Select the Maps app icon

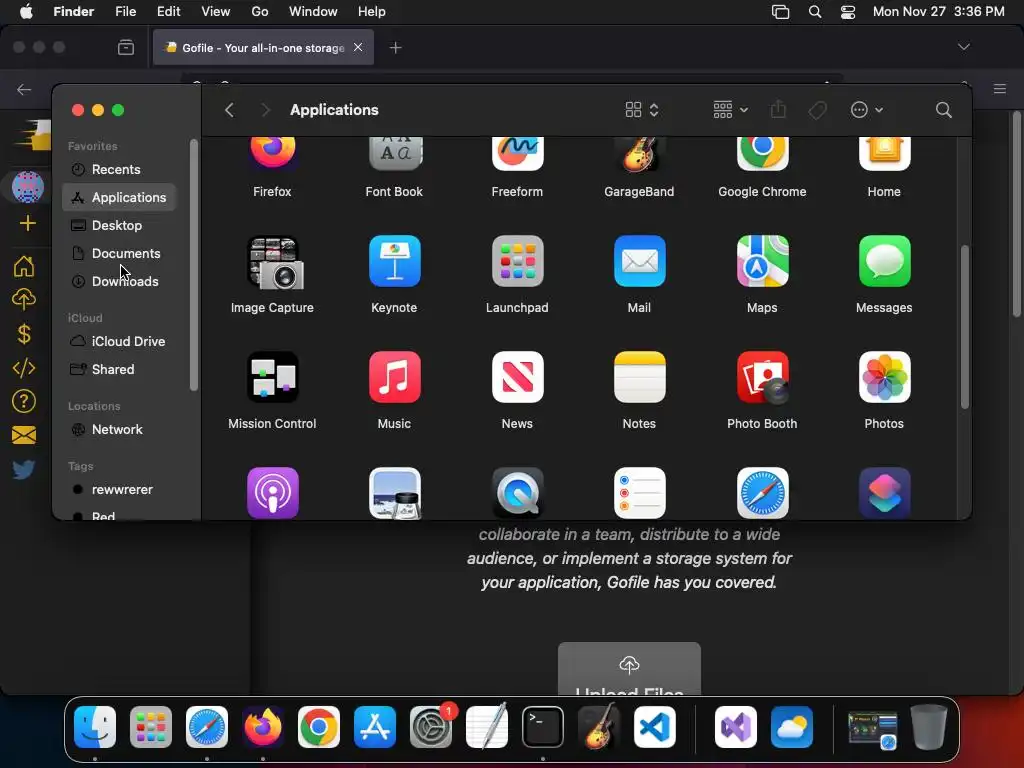762,261
